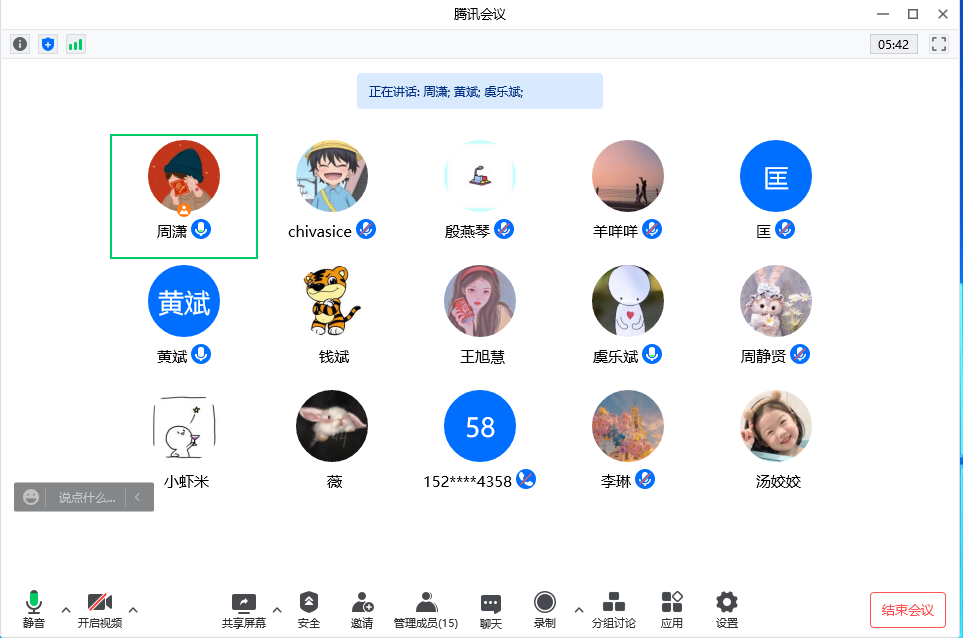Screen dimensions: 963x638
Task: Select chivasice's cartoon avatar
Action: pyautogui.click(x=332, y=176)
